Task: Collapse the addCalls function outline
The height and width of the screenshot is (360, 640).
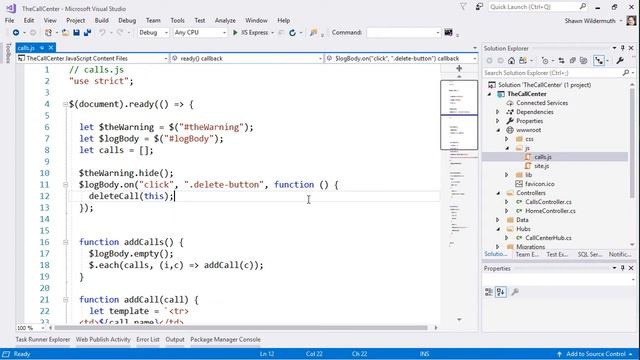Action: 65,242
